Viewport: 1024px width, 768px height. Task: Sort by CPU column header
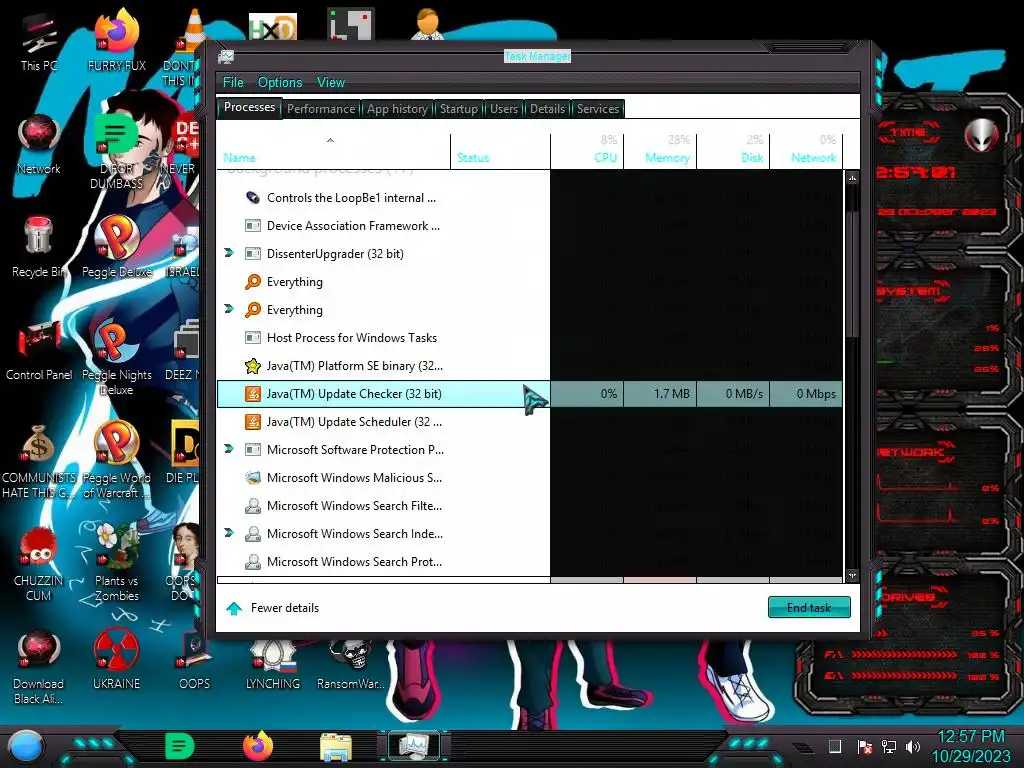pos(587,152)
